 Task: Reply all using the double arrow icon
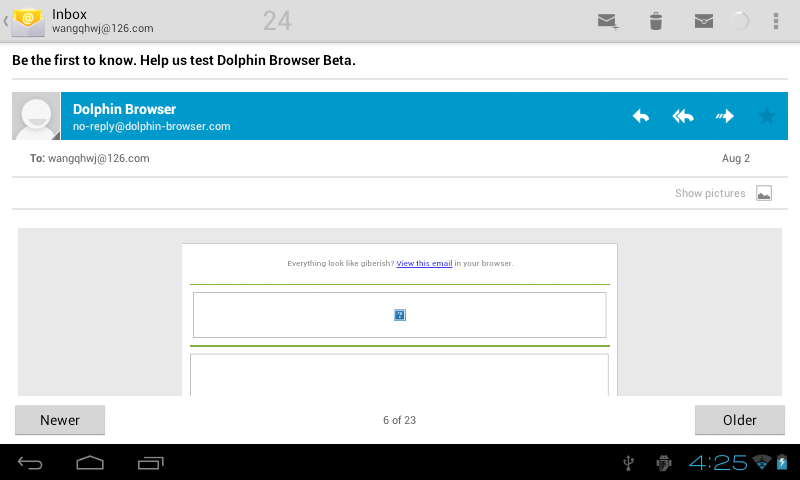click(683, 116)
